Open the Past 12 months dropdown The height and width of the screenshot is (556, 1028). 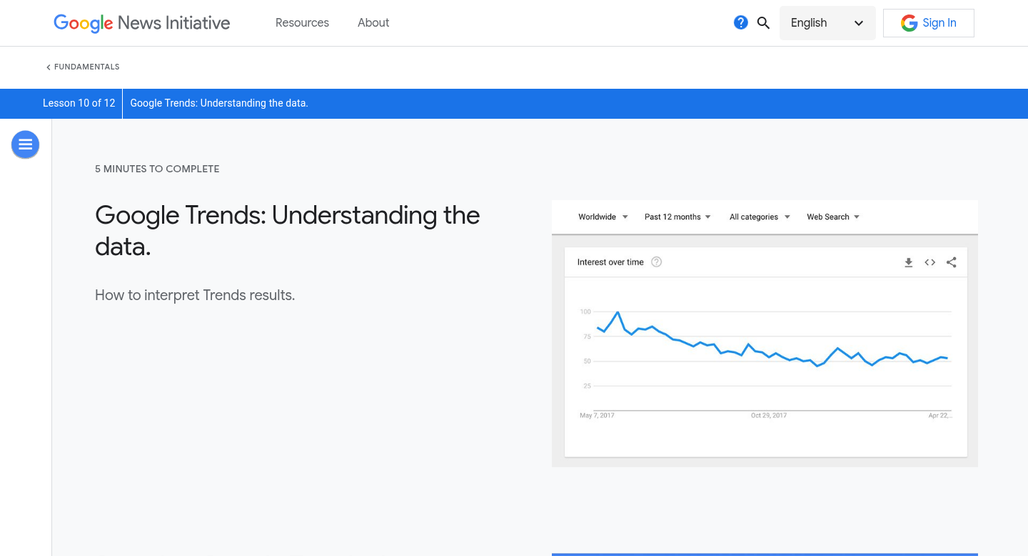[677, 217]
